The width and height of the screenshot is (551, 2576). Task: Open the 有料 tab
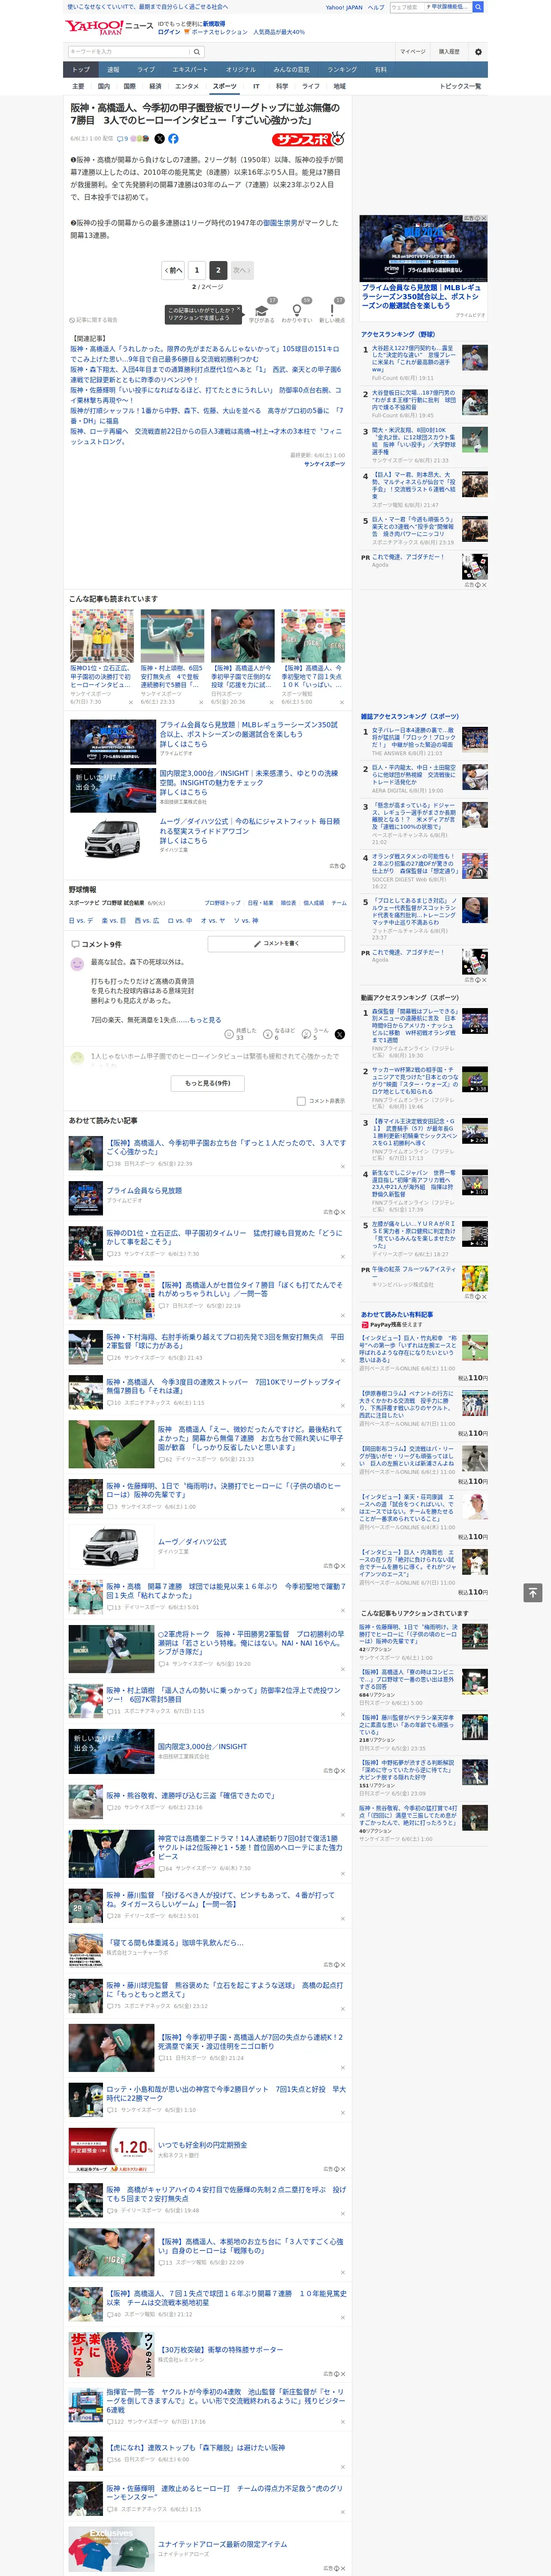coord(380,70)
